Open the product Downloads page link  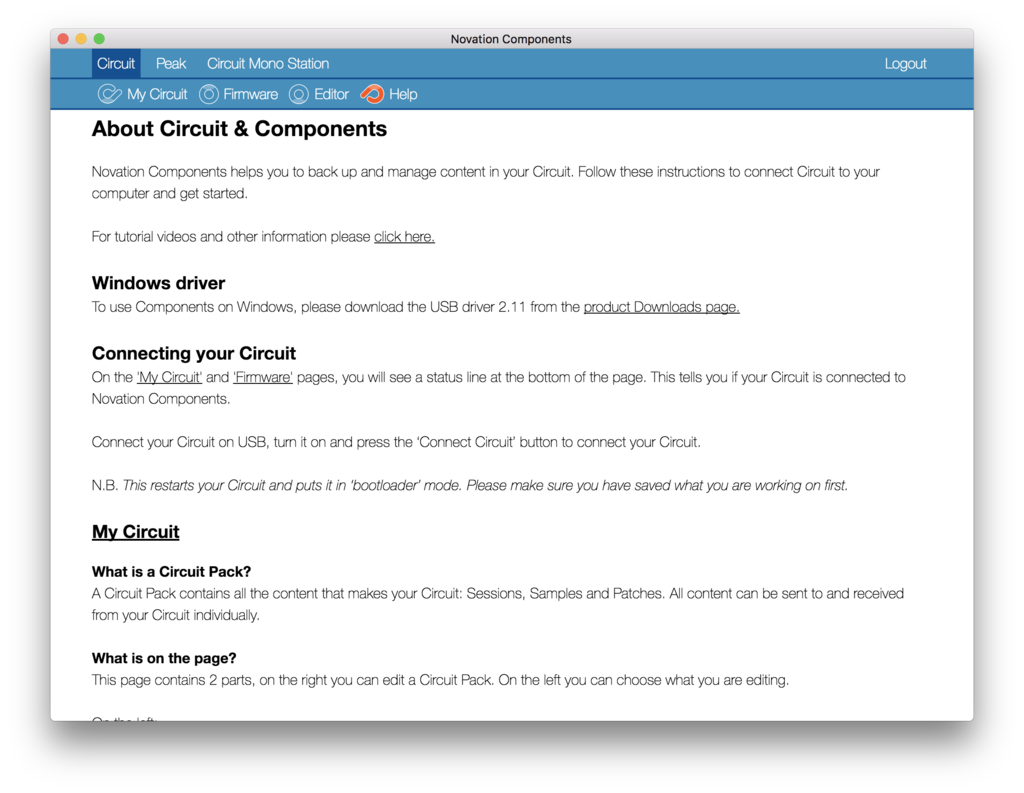tap(662, 307)
